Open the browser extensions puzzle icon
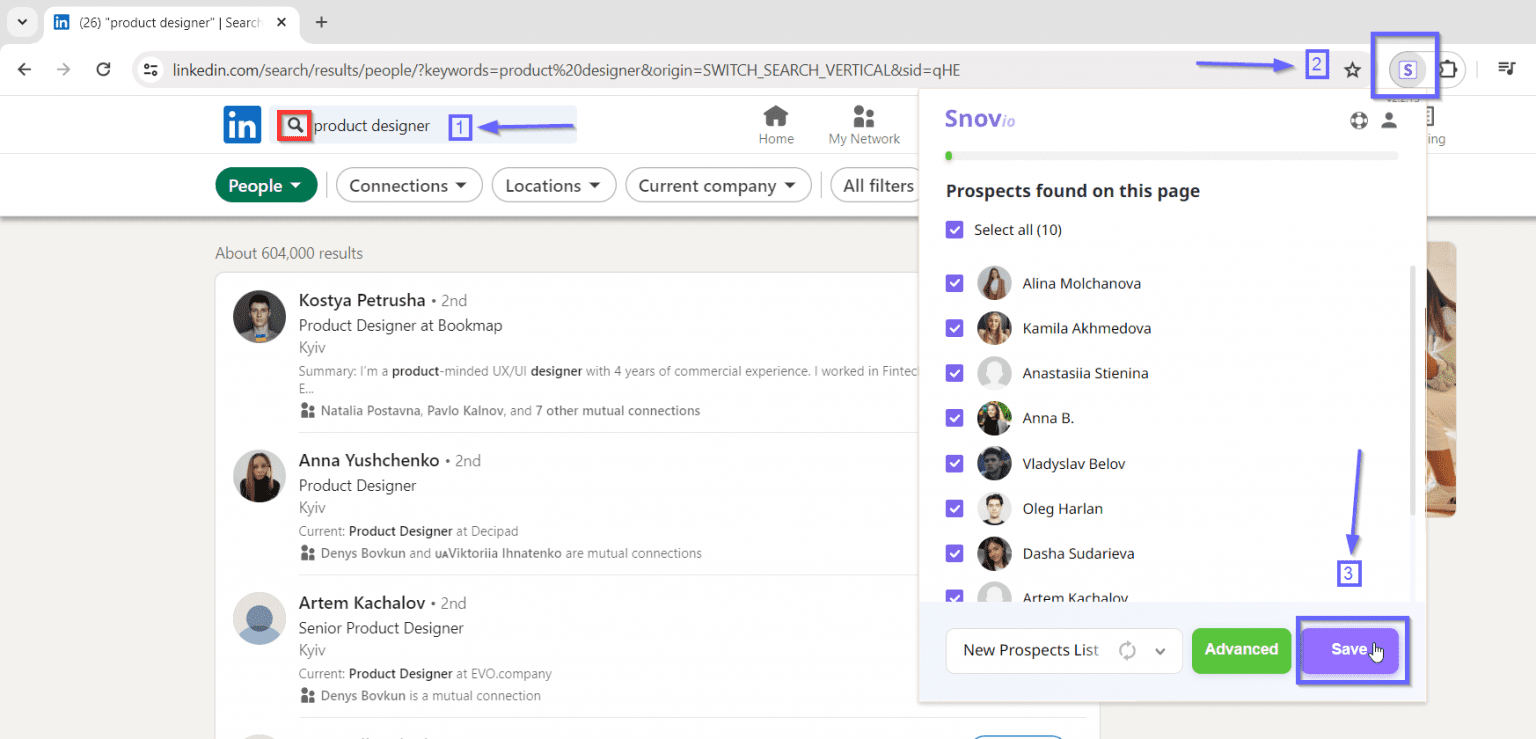1536x739 pixels. (1448, 69)
